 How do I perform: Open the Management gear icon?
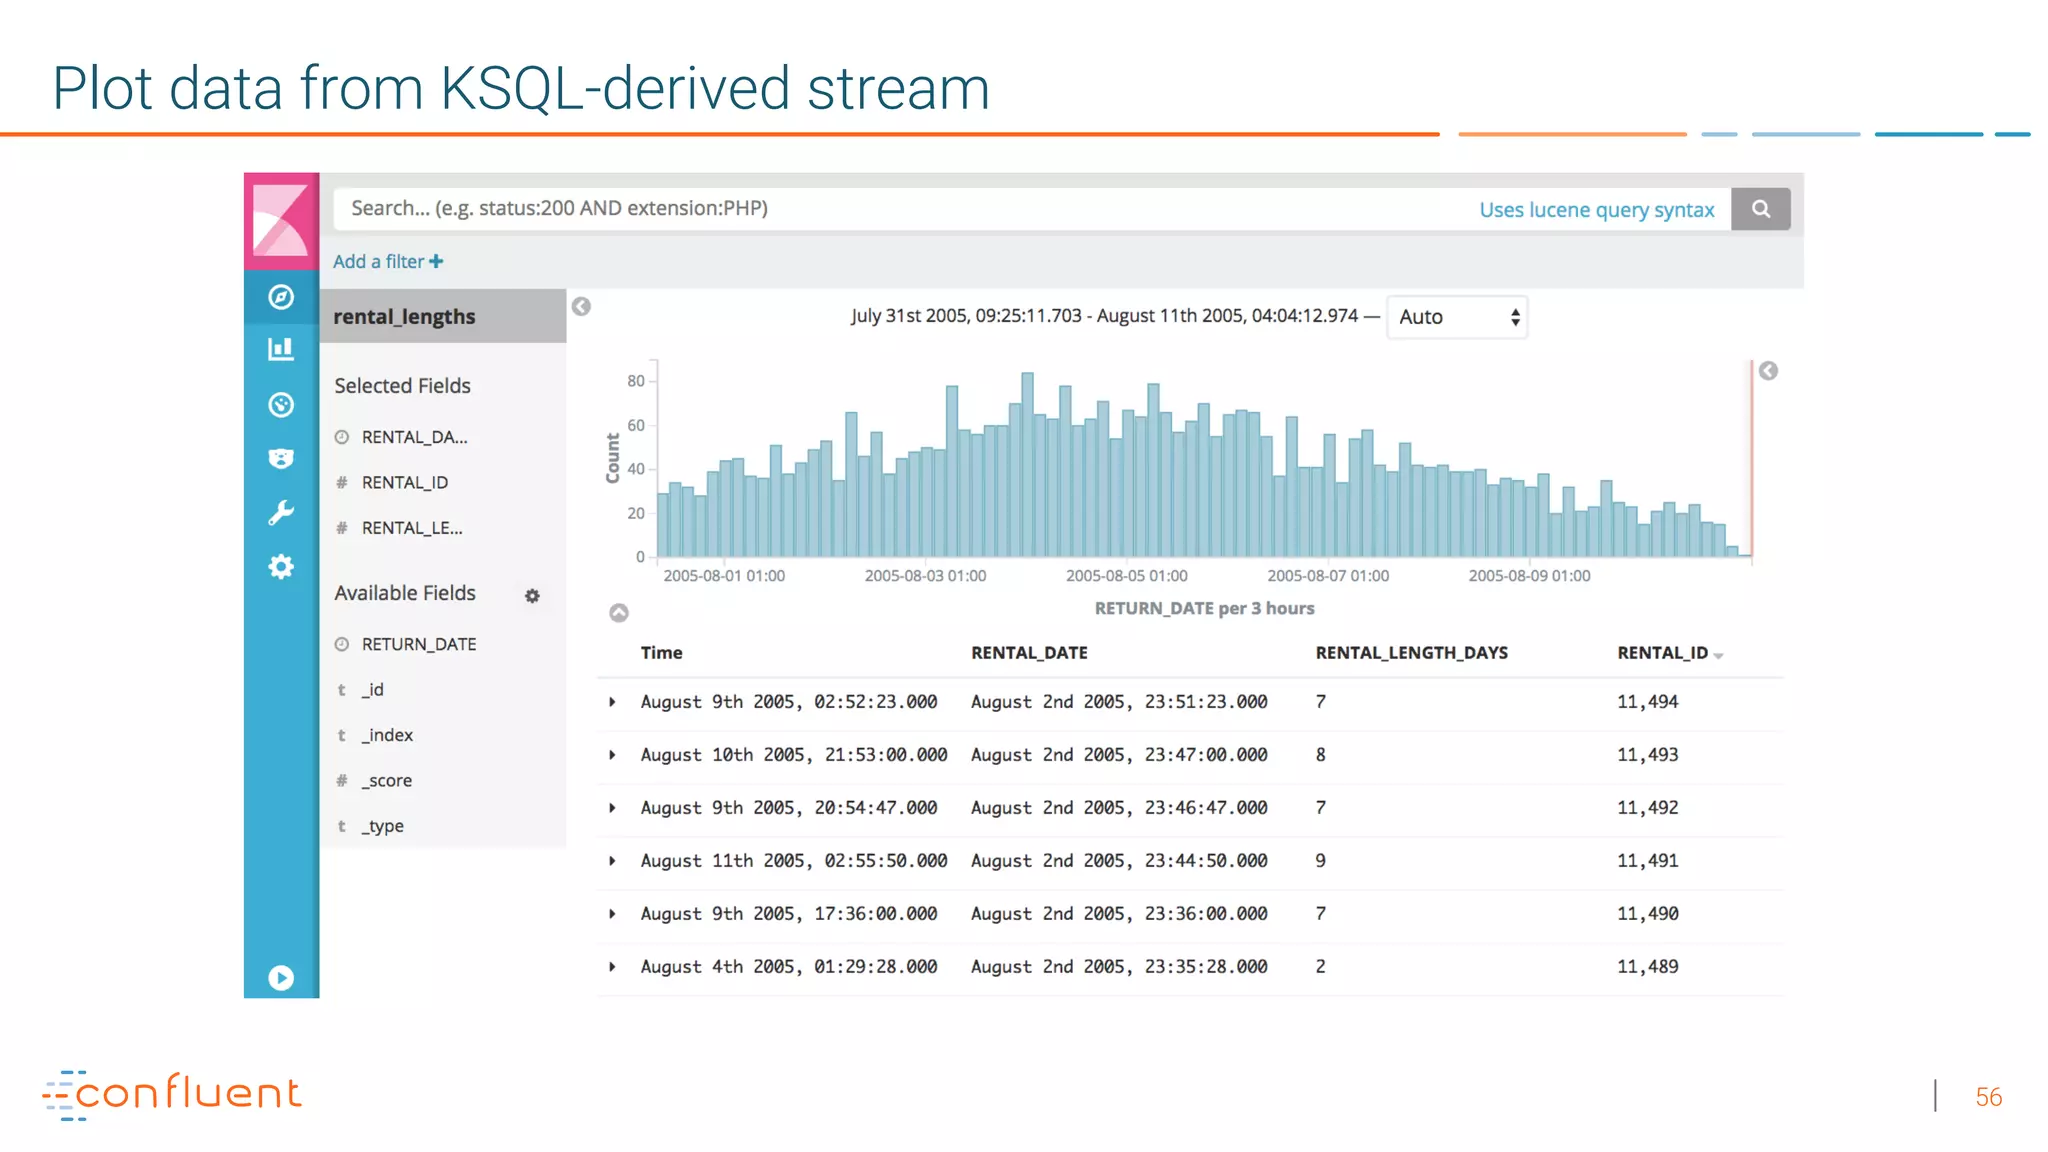[x=281, y=567]
